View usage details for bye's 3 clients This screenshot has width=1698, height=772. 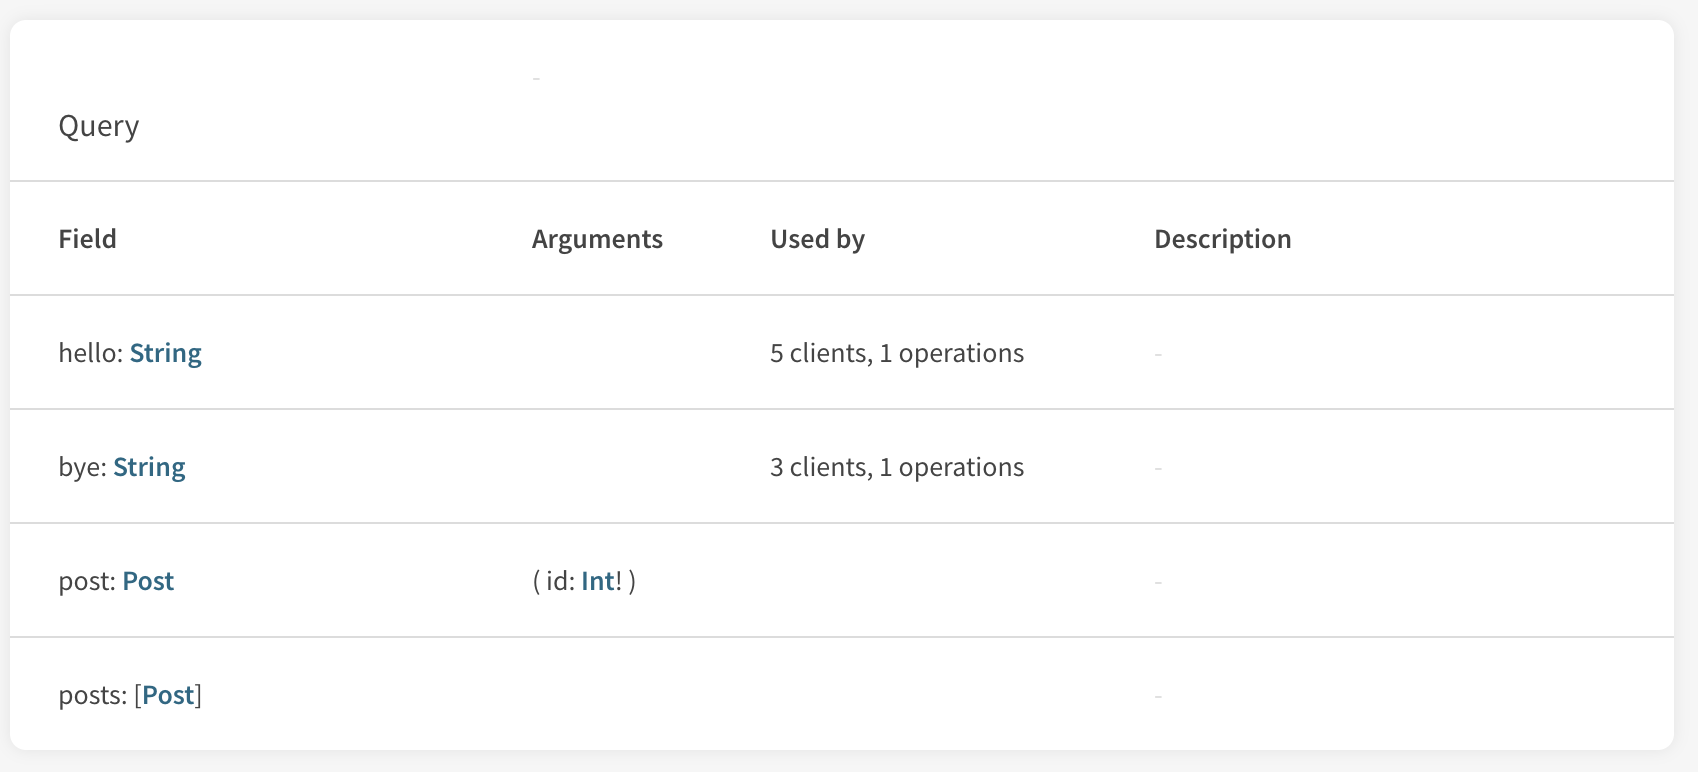pyautogui.click(x=896, y=466)
